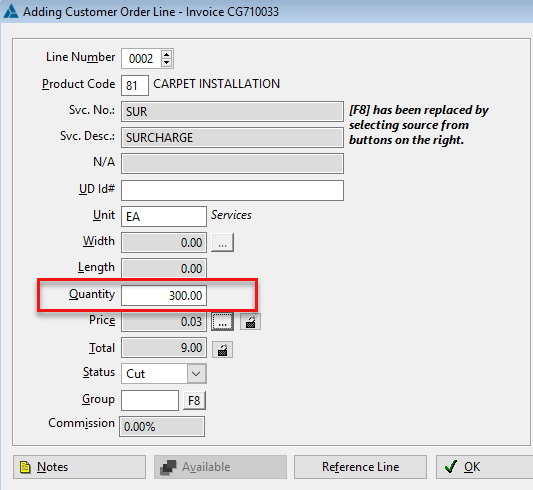533x490 pixels.
Task: Select the Product Code field with 81
Action: [135, 85]
